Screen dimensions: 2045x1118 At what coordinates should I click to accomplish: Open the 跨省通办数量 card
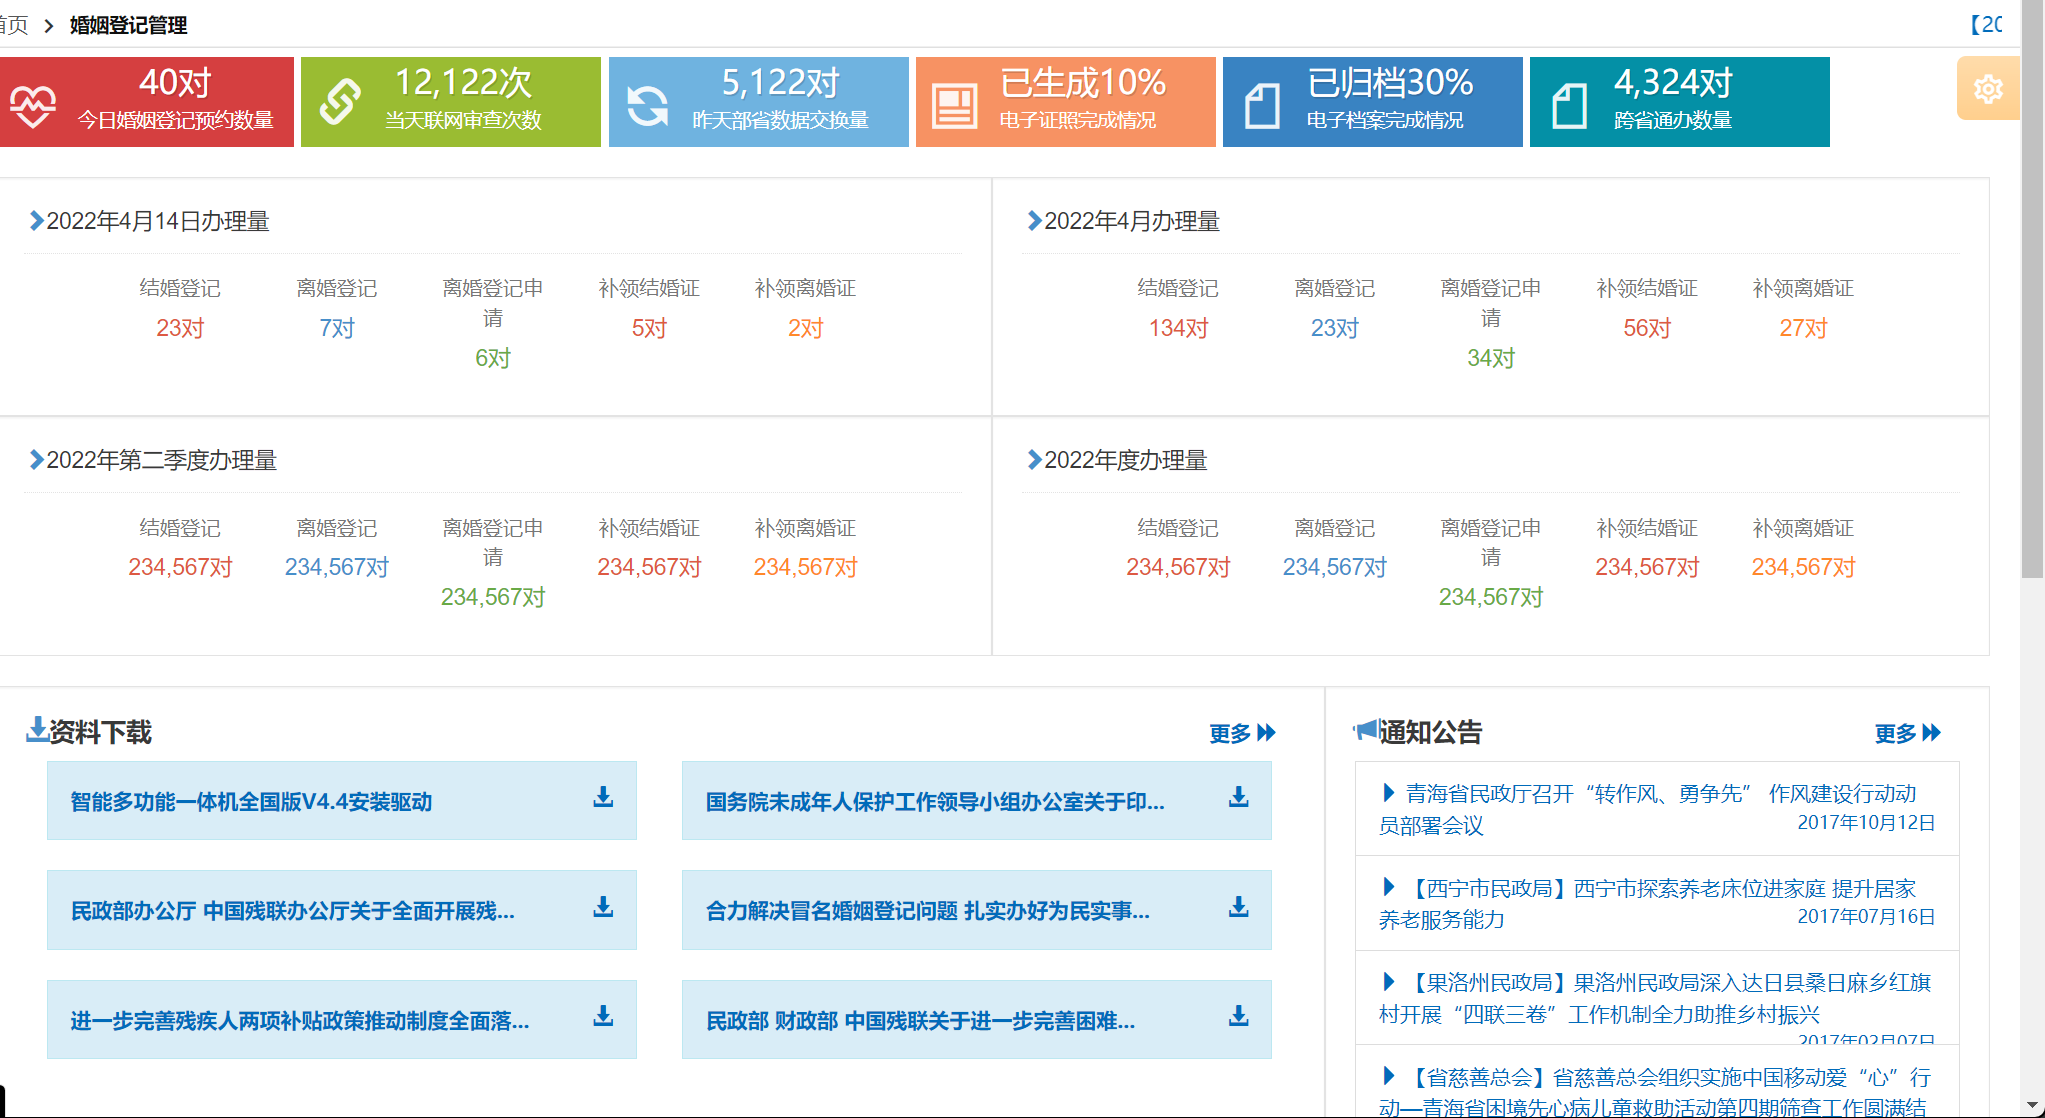1680,102
